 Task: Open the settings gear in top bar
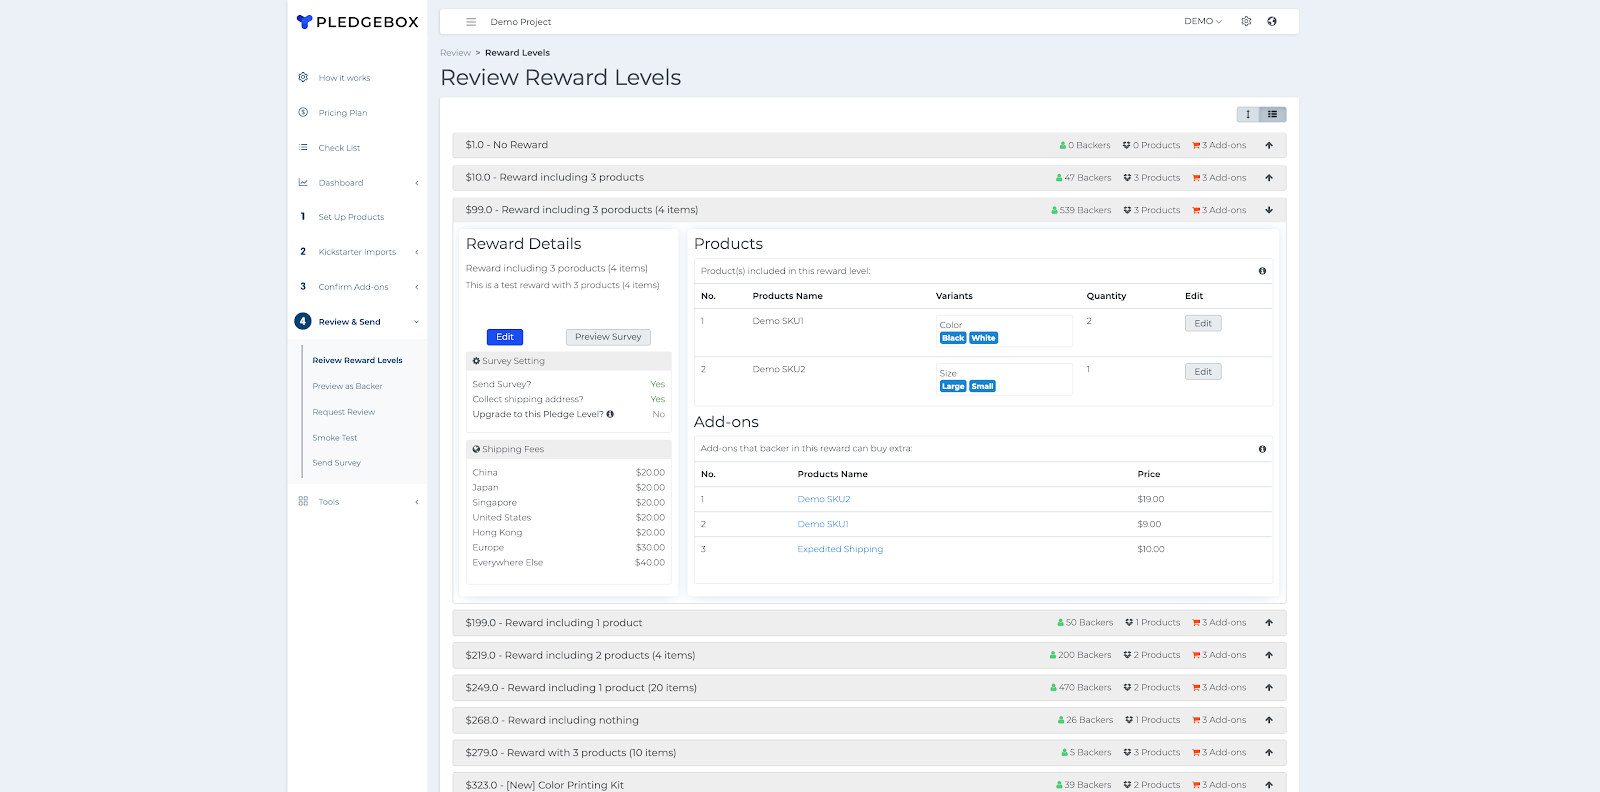click(1246, 21)
